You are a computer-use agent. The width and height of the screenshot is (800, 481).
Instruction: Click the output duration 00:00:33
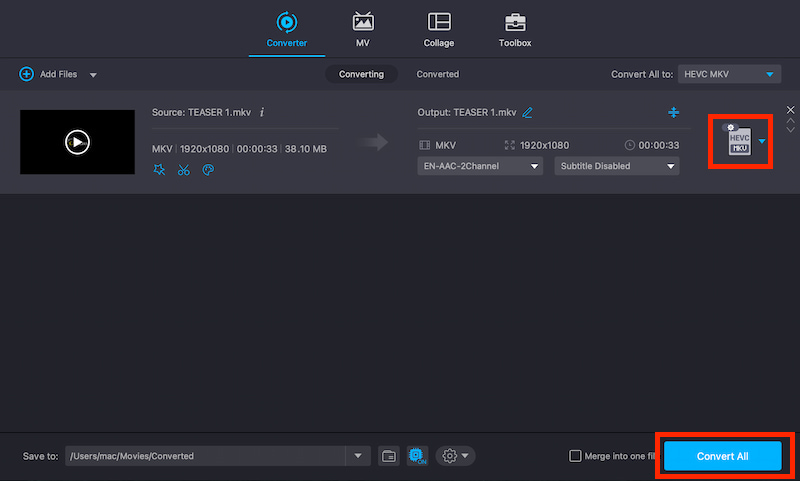coord(659,145)
